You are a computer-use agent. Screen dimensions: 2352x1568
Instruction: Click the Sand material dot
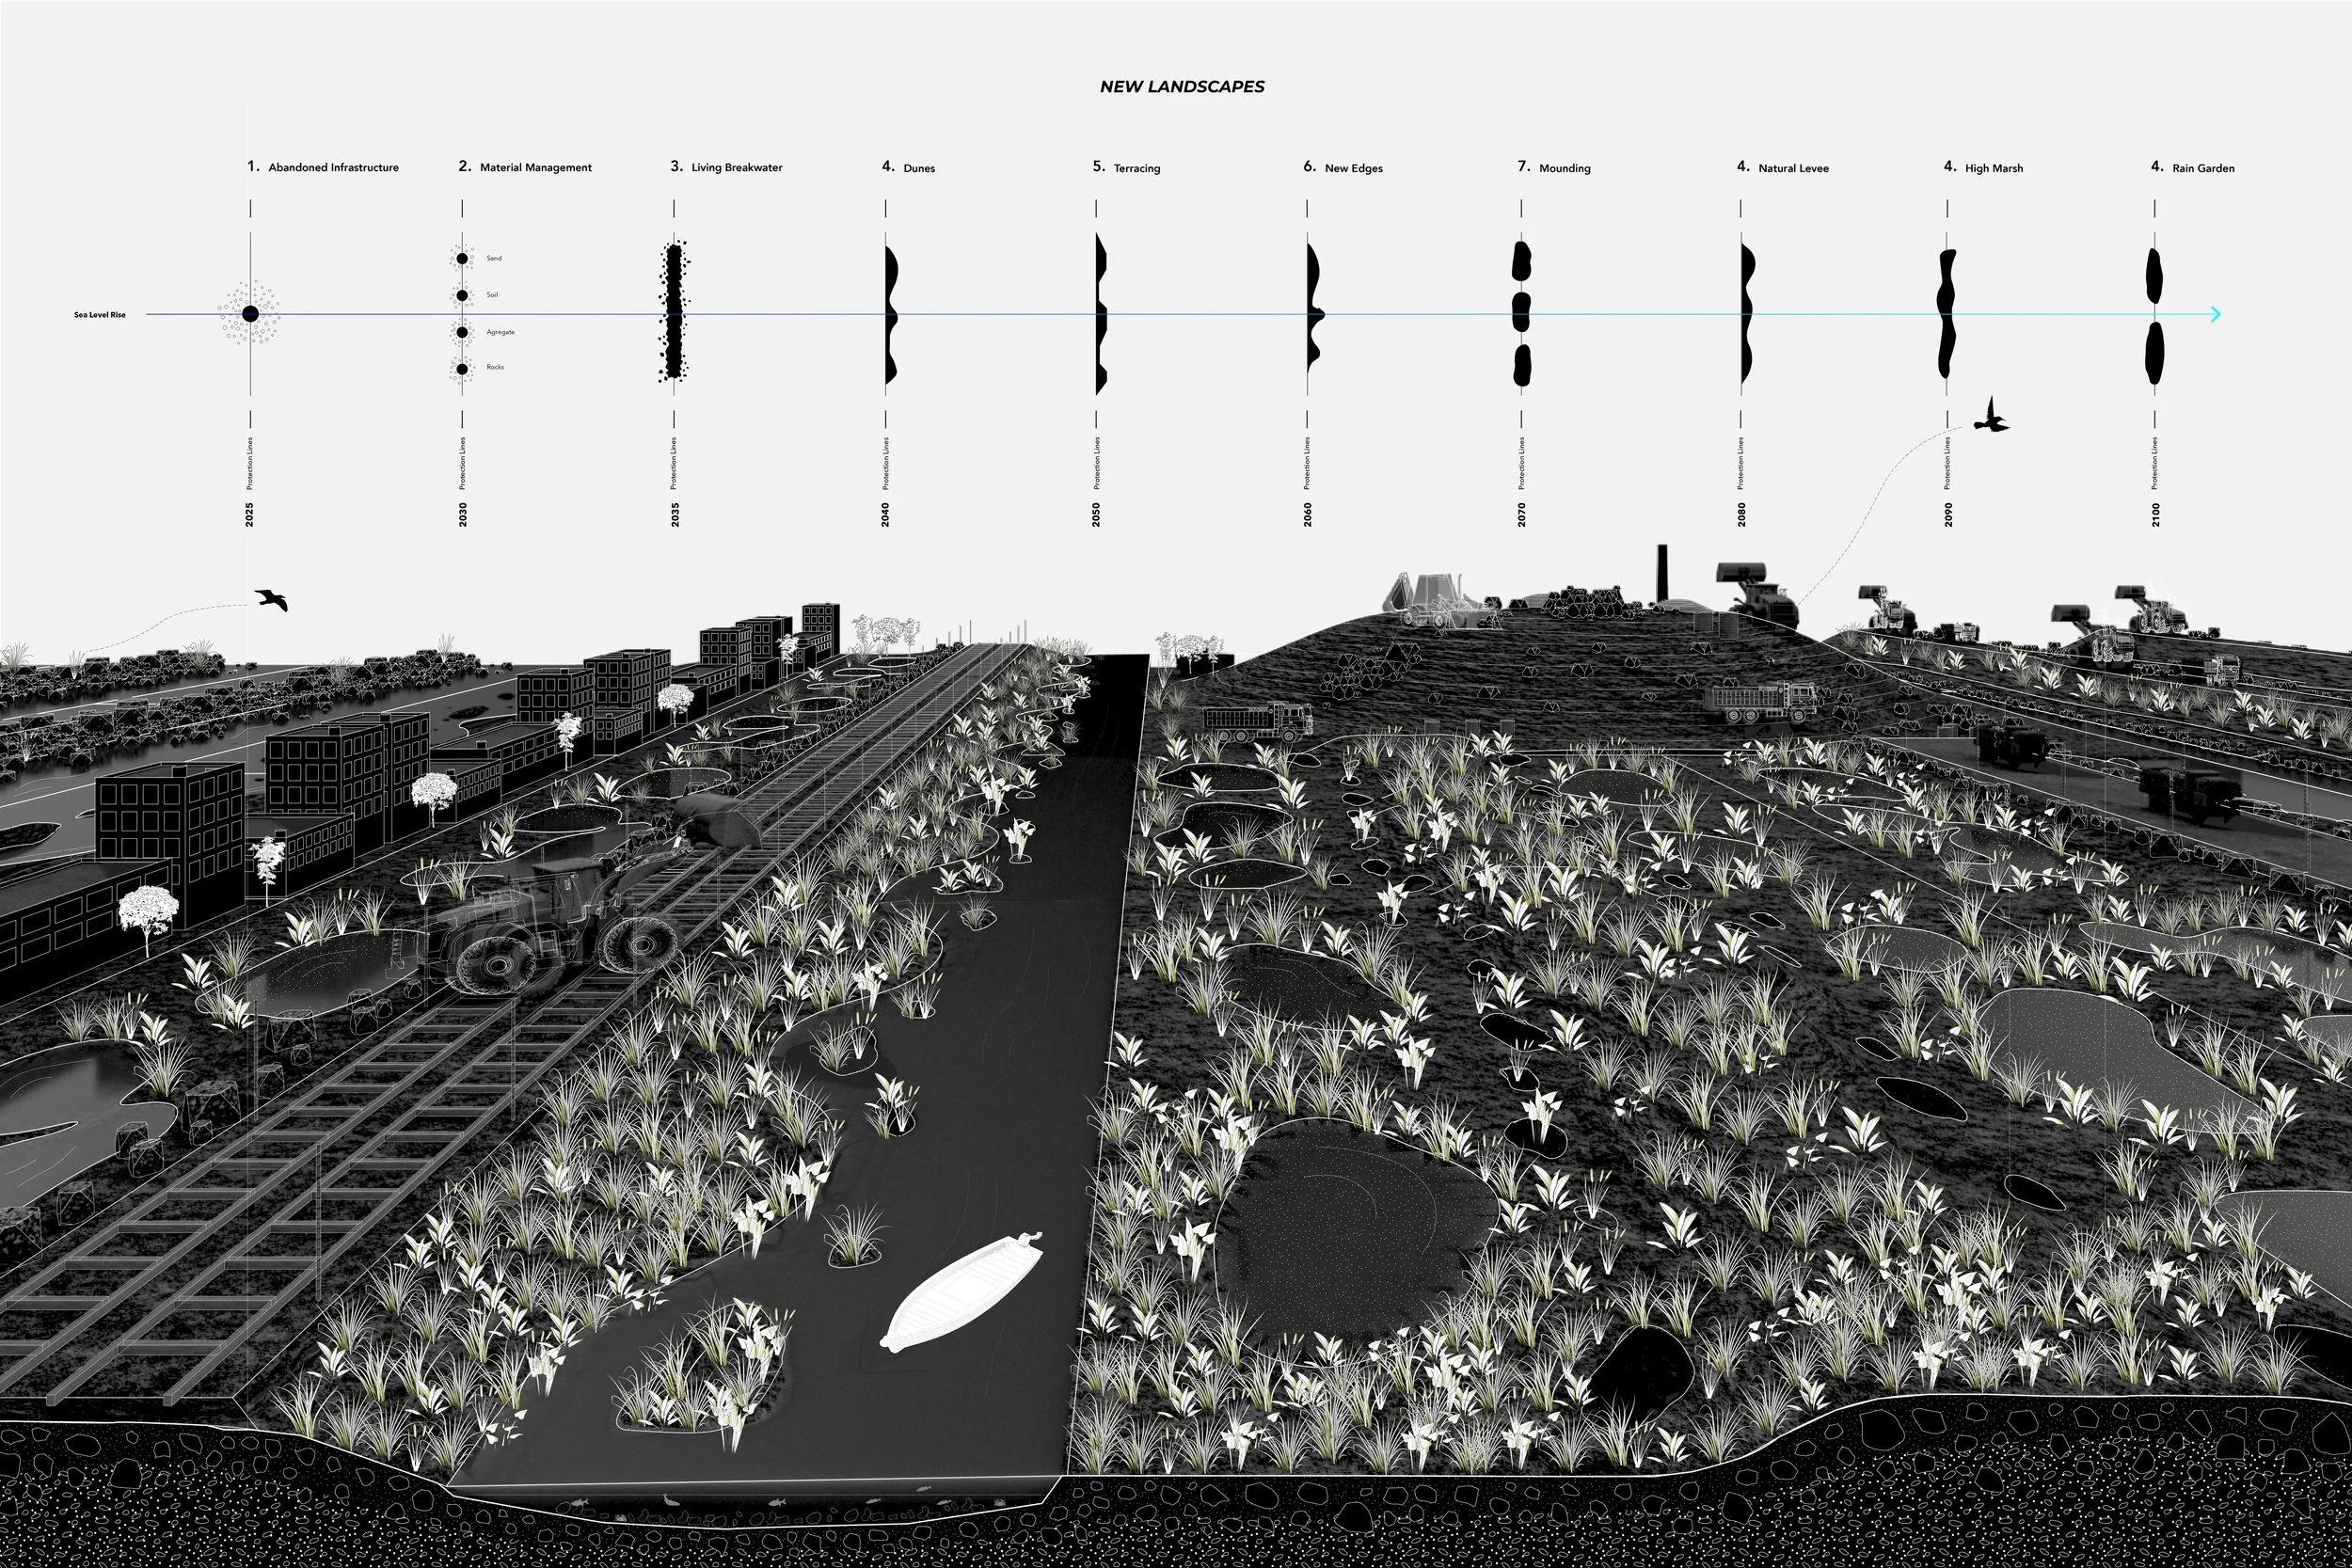point(462,259)
